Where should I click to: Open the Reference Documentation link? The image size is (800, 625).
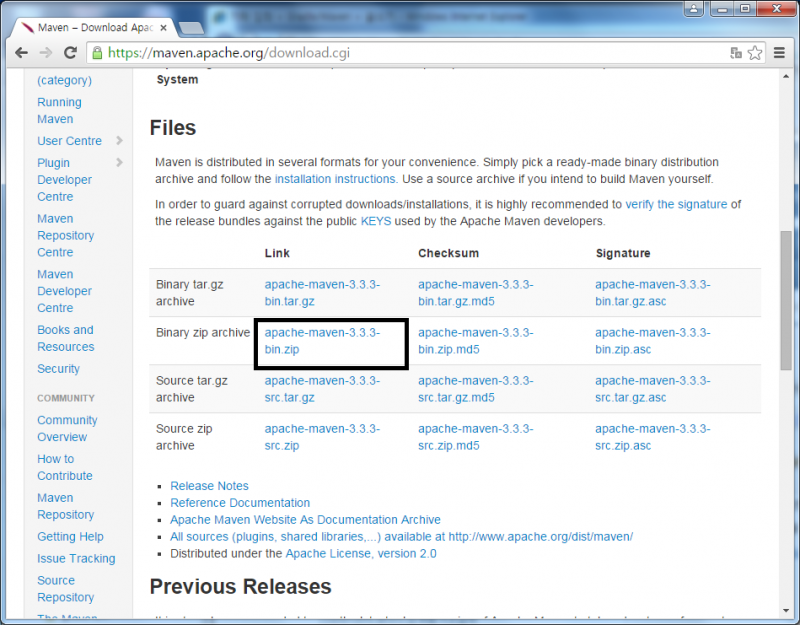click(x=240, y=503)
